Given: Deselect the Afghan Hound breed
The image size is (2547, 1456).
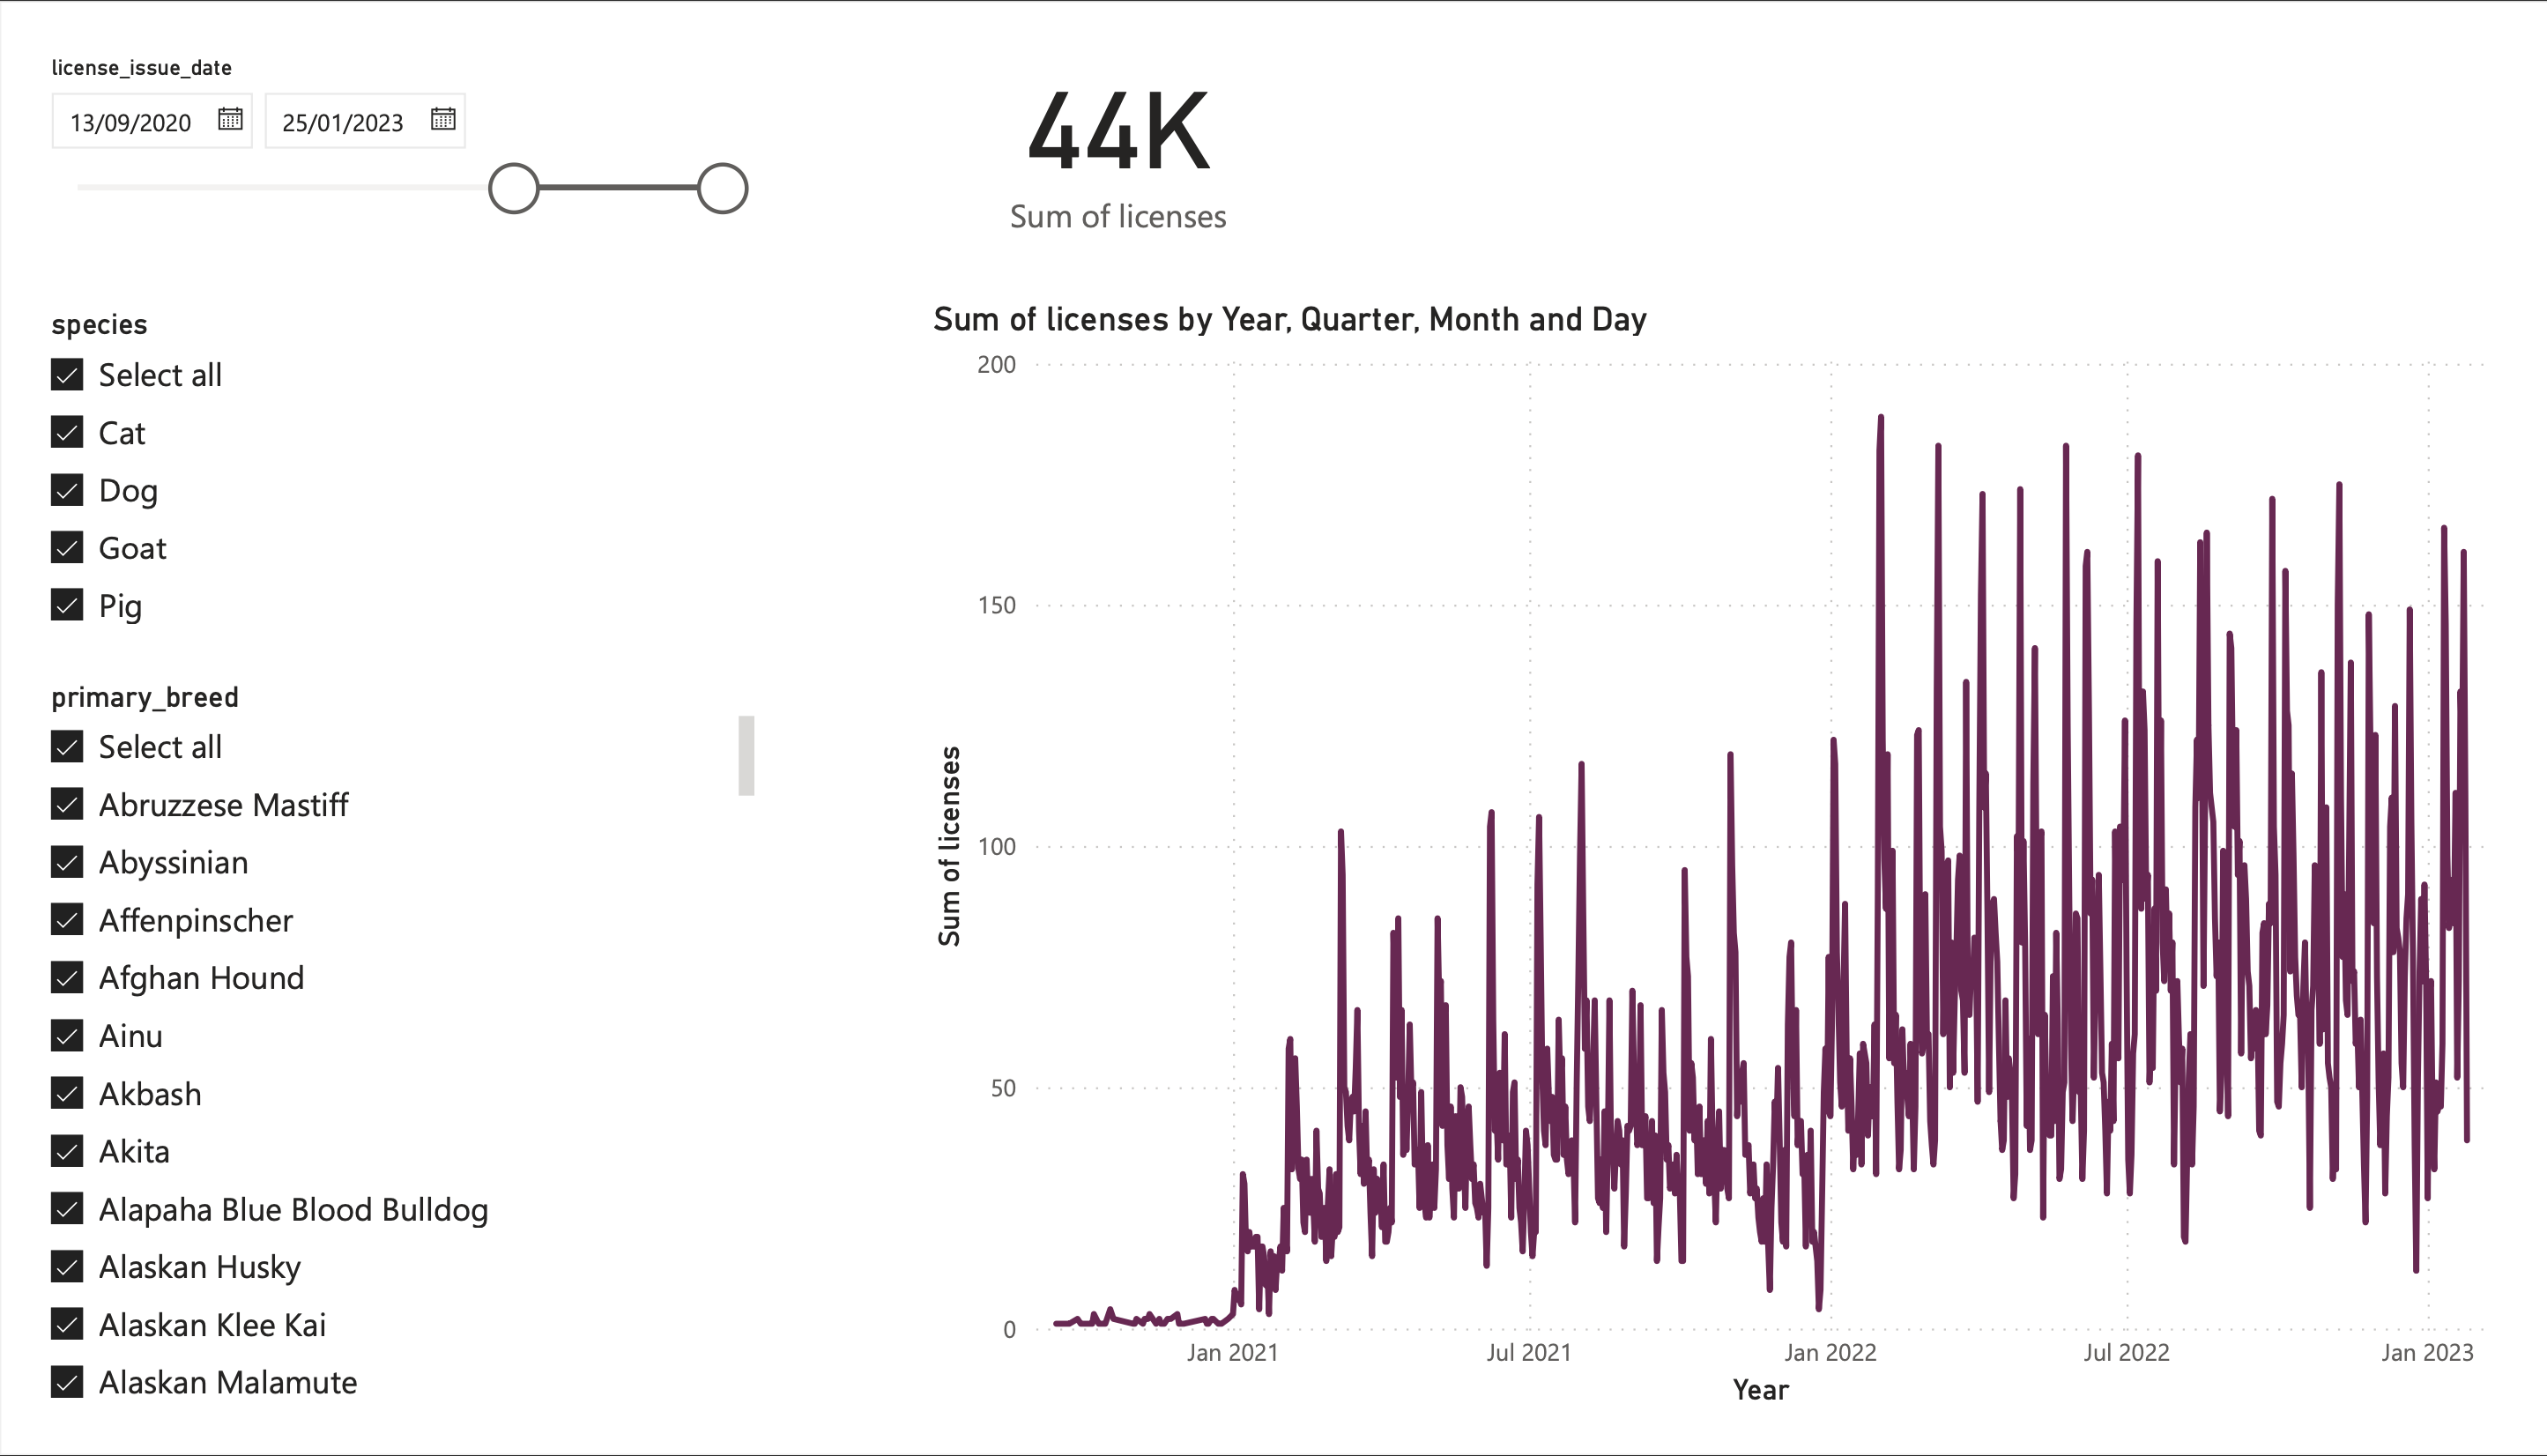Looking at the screenshot, I should [x=66, y=978].
